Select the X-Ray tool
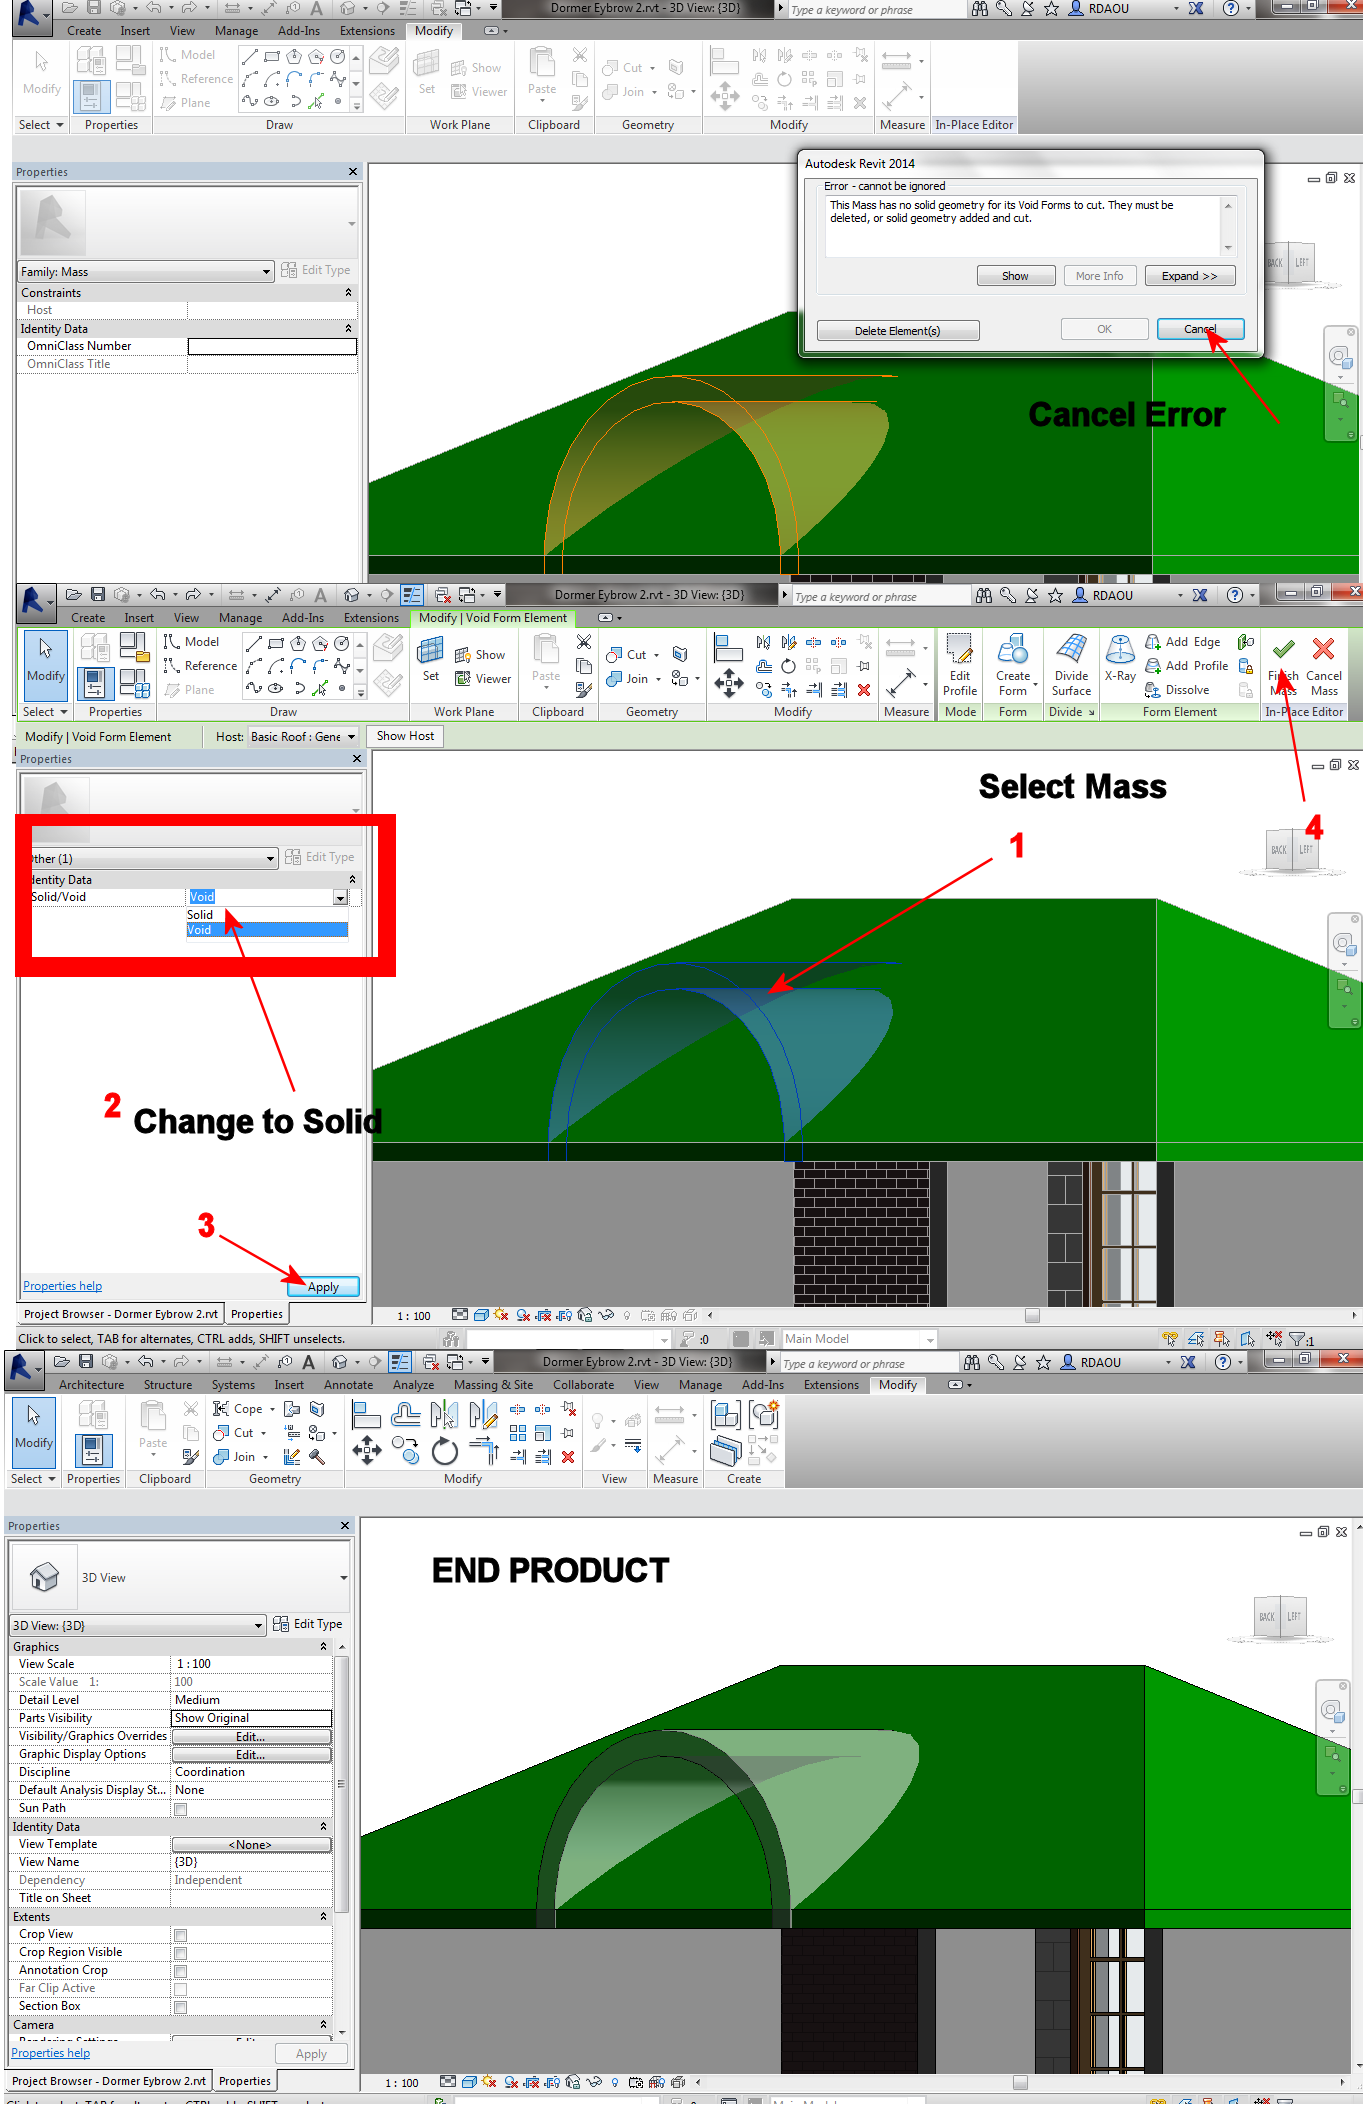This screenshot has height=2104, width=1363. [x=1120, y=658]
